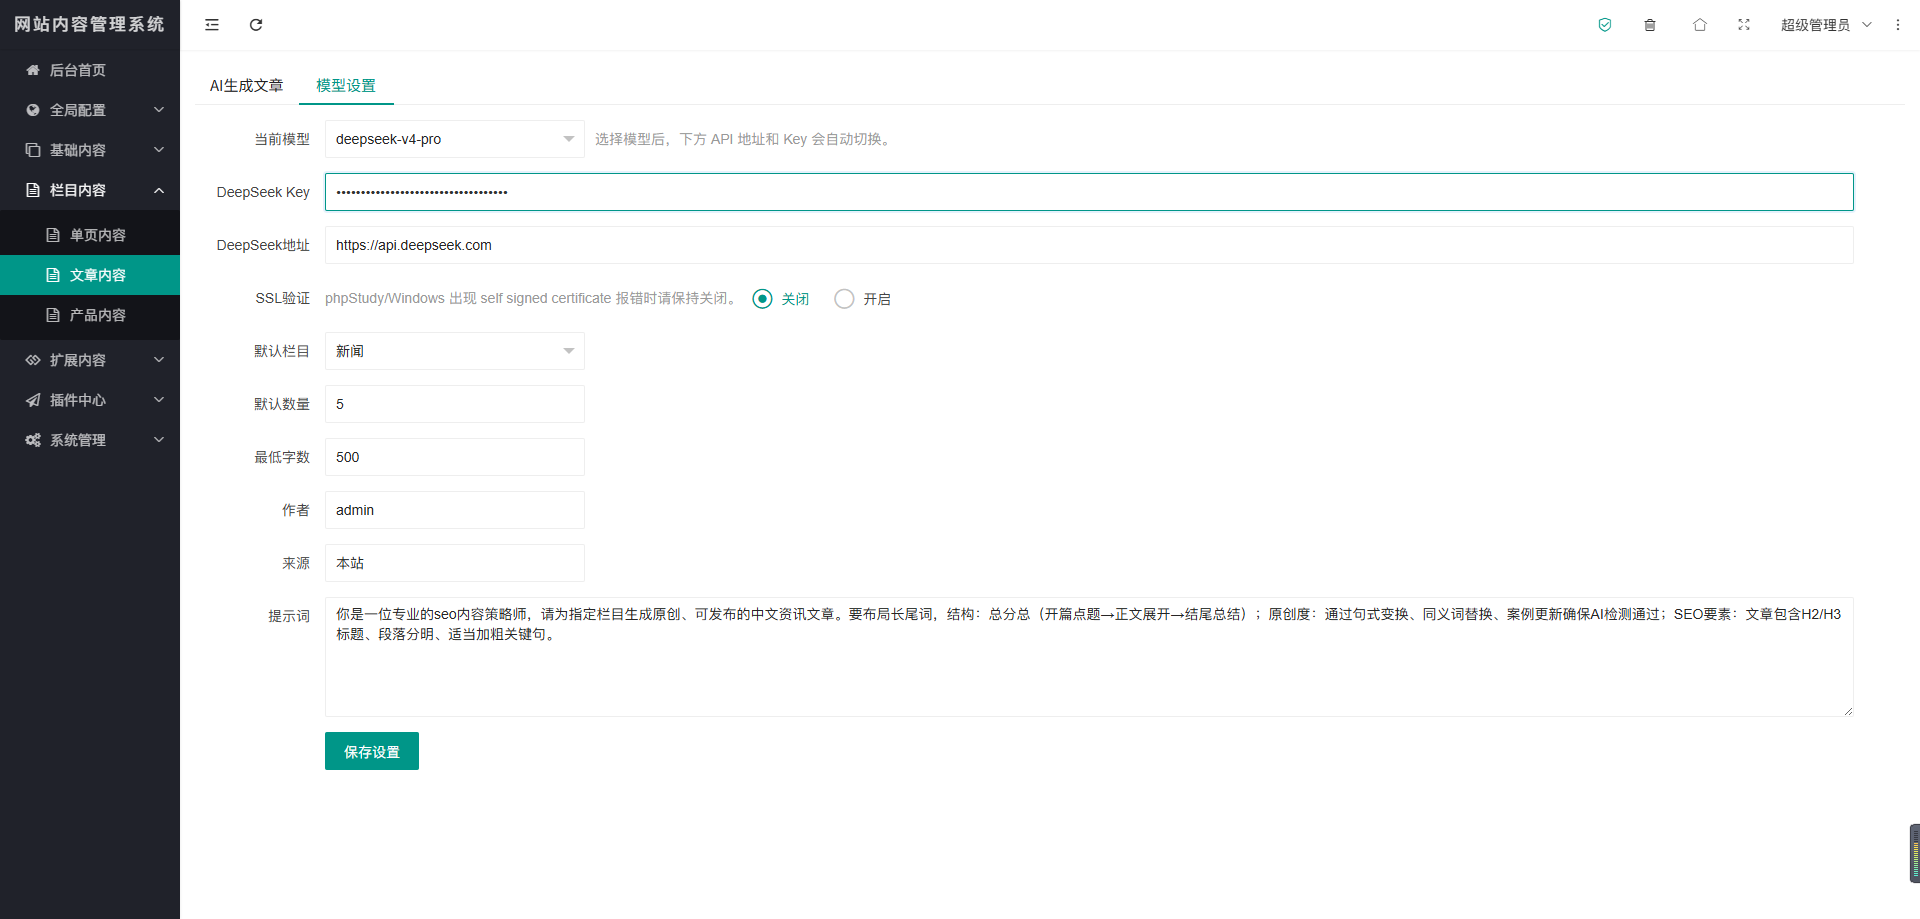
Task: Open 文章内容 submenu item
Action: pos(90,275)
